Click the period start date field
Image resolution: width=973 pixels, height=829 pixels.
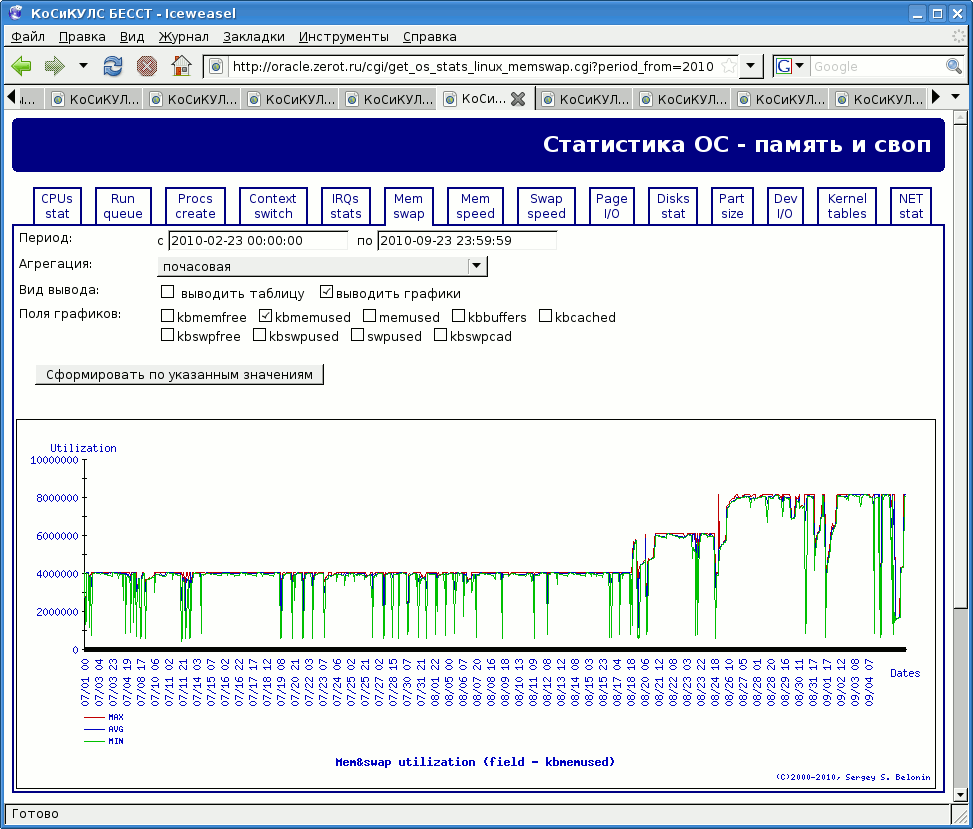pos(257,241)
